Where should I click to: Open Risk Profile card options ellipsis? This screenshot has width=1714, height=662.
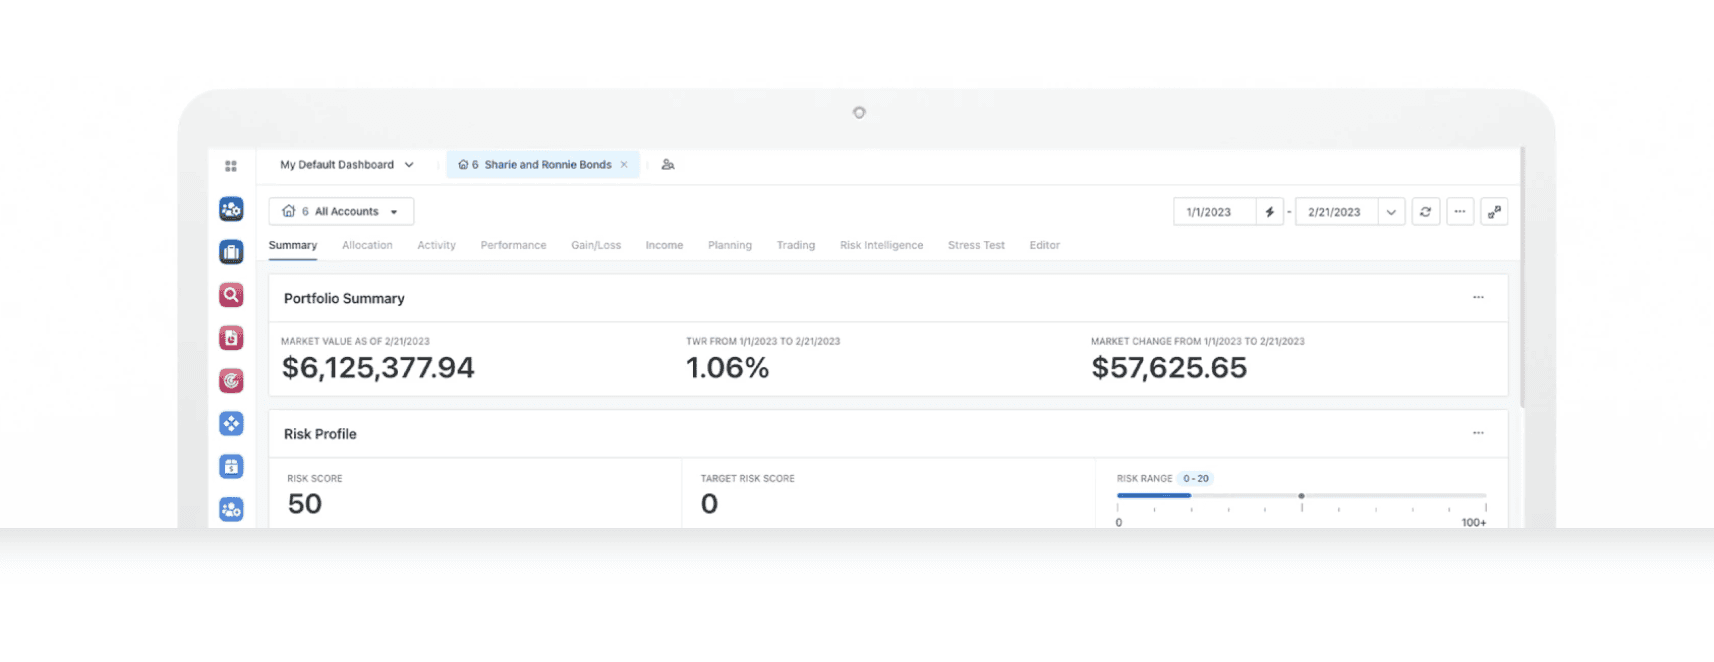tap(1478, 433)
